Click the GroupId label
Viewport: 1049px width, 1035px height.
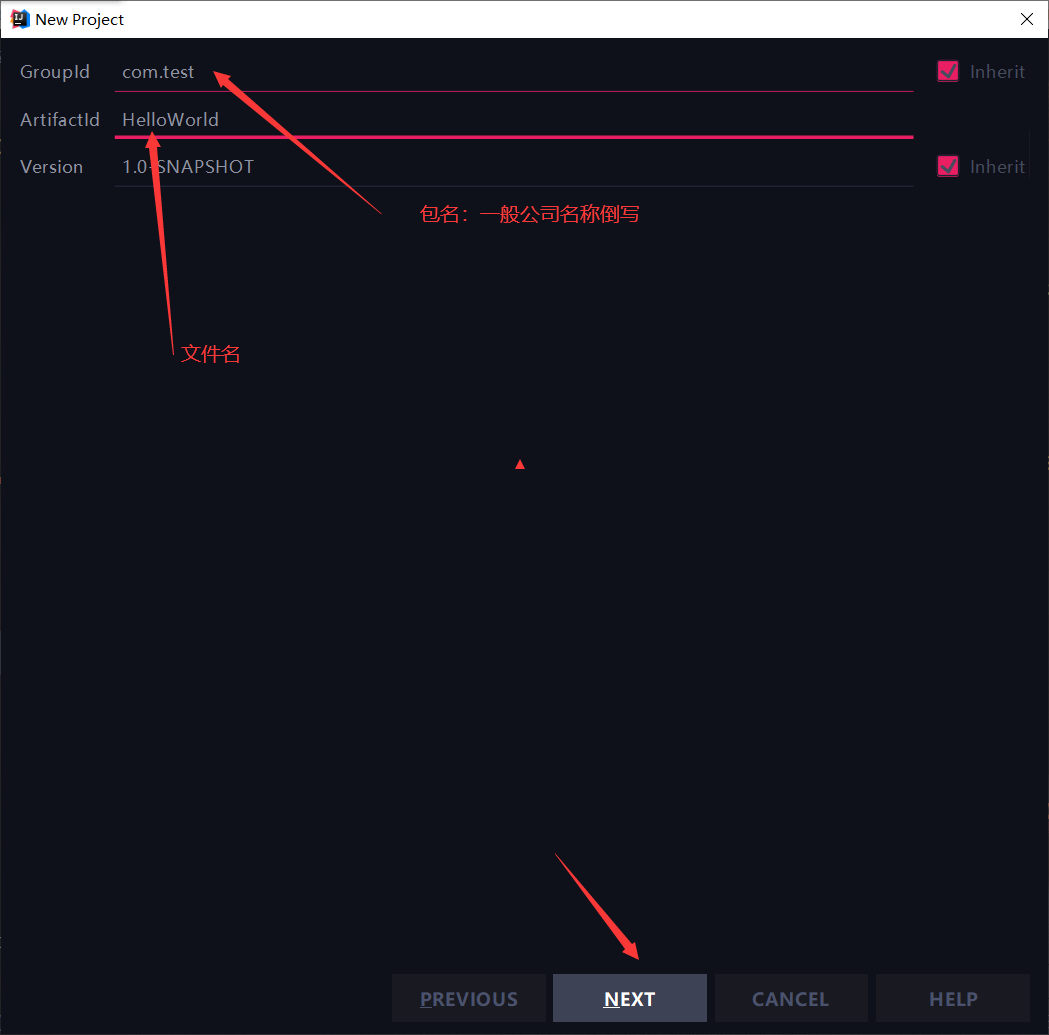[x=55, y=72]
